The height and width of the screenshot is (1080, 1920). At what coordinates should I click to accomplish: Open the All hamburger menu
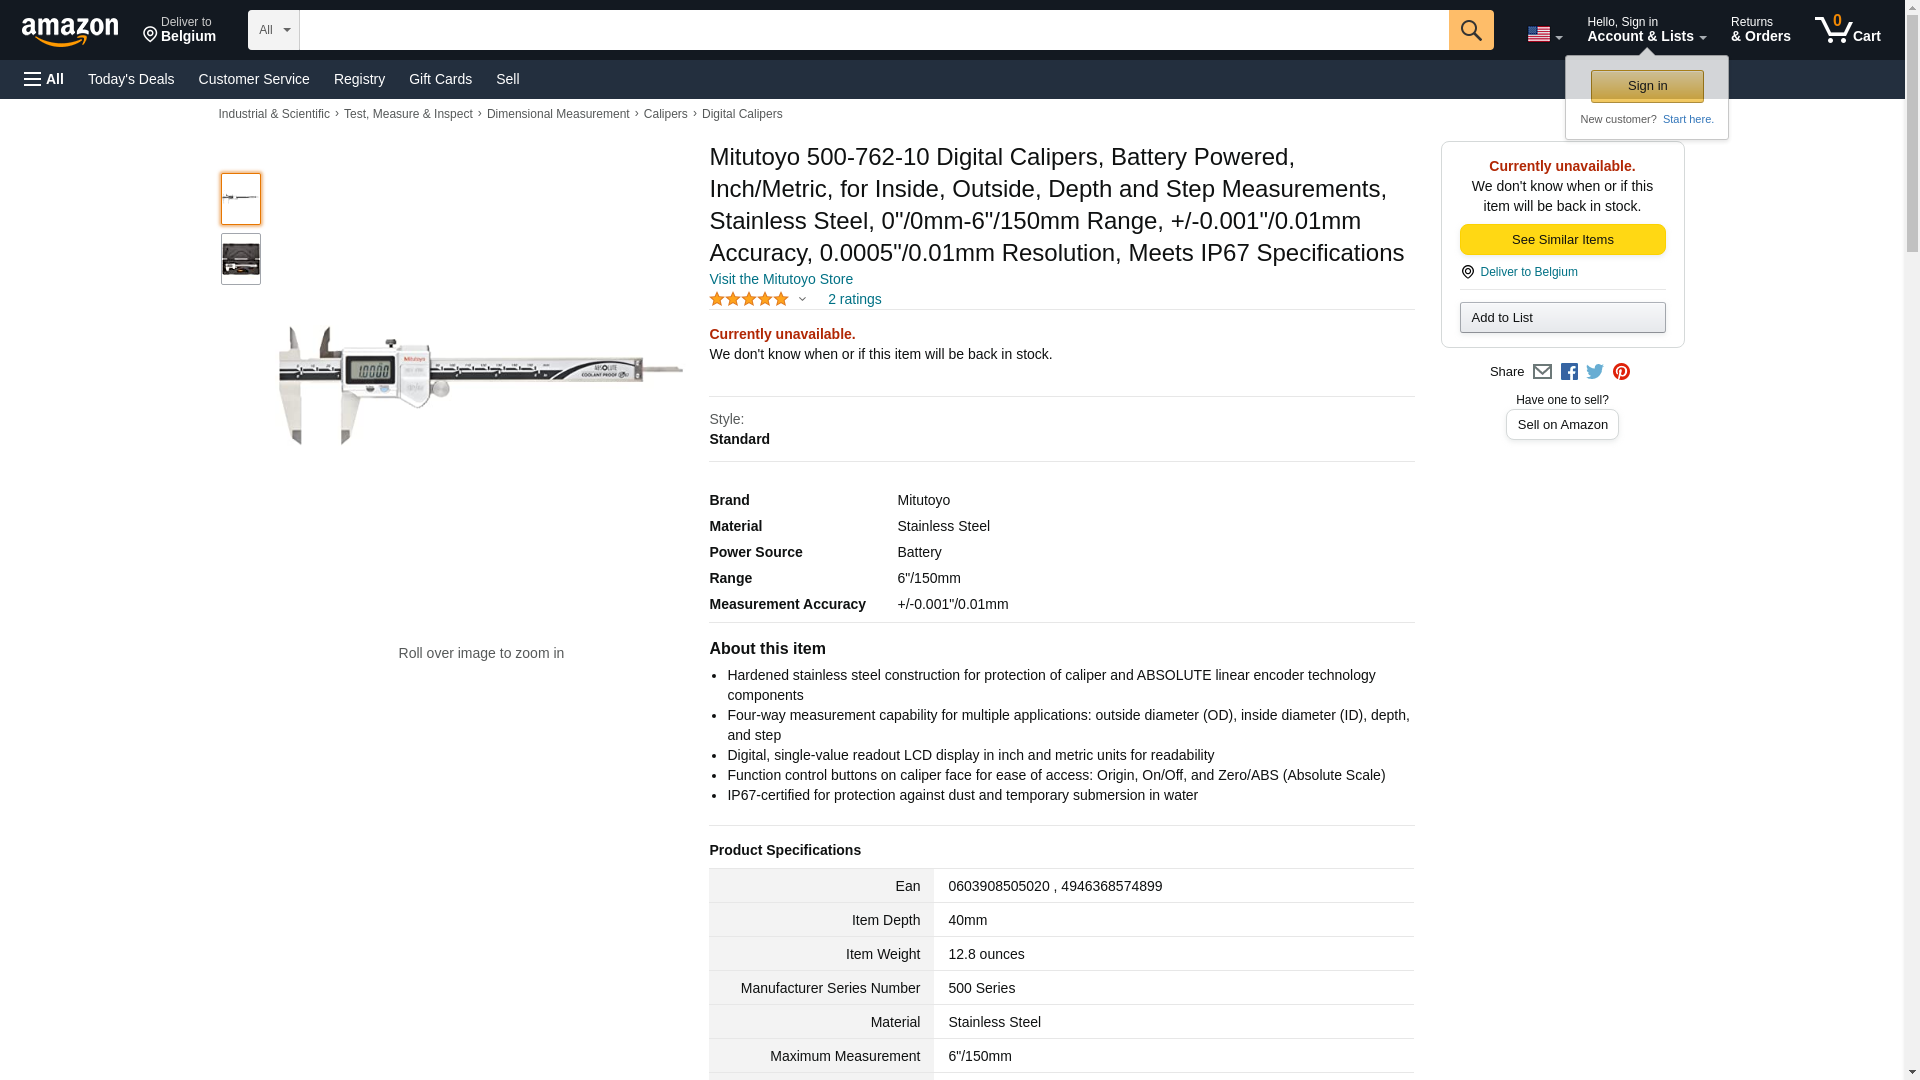[44, 79]
